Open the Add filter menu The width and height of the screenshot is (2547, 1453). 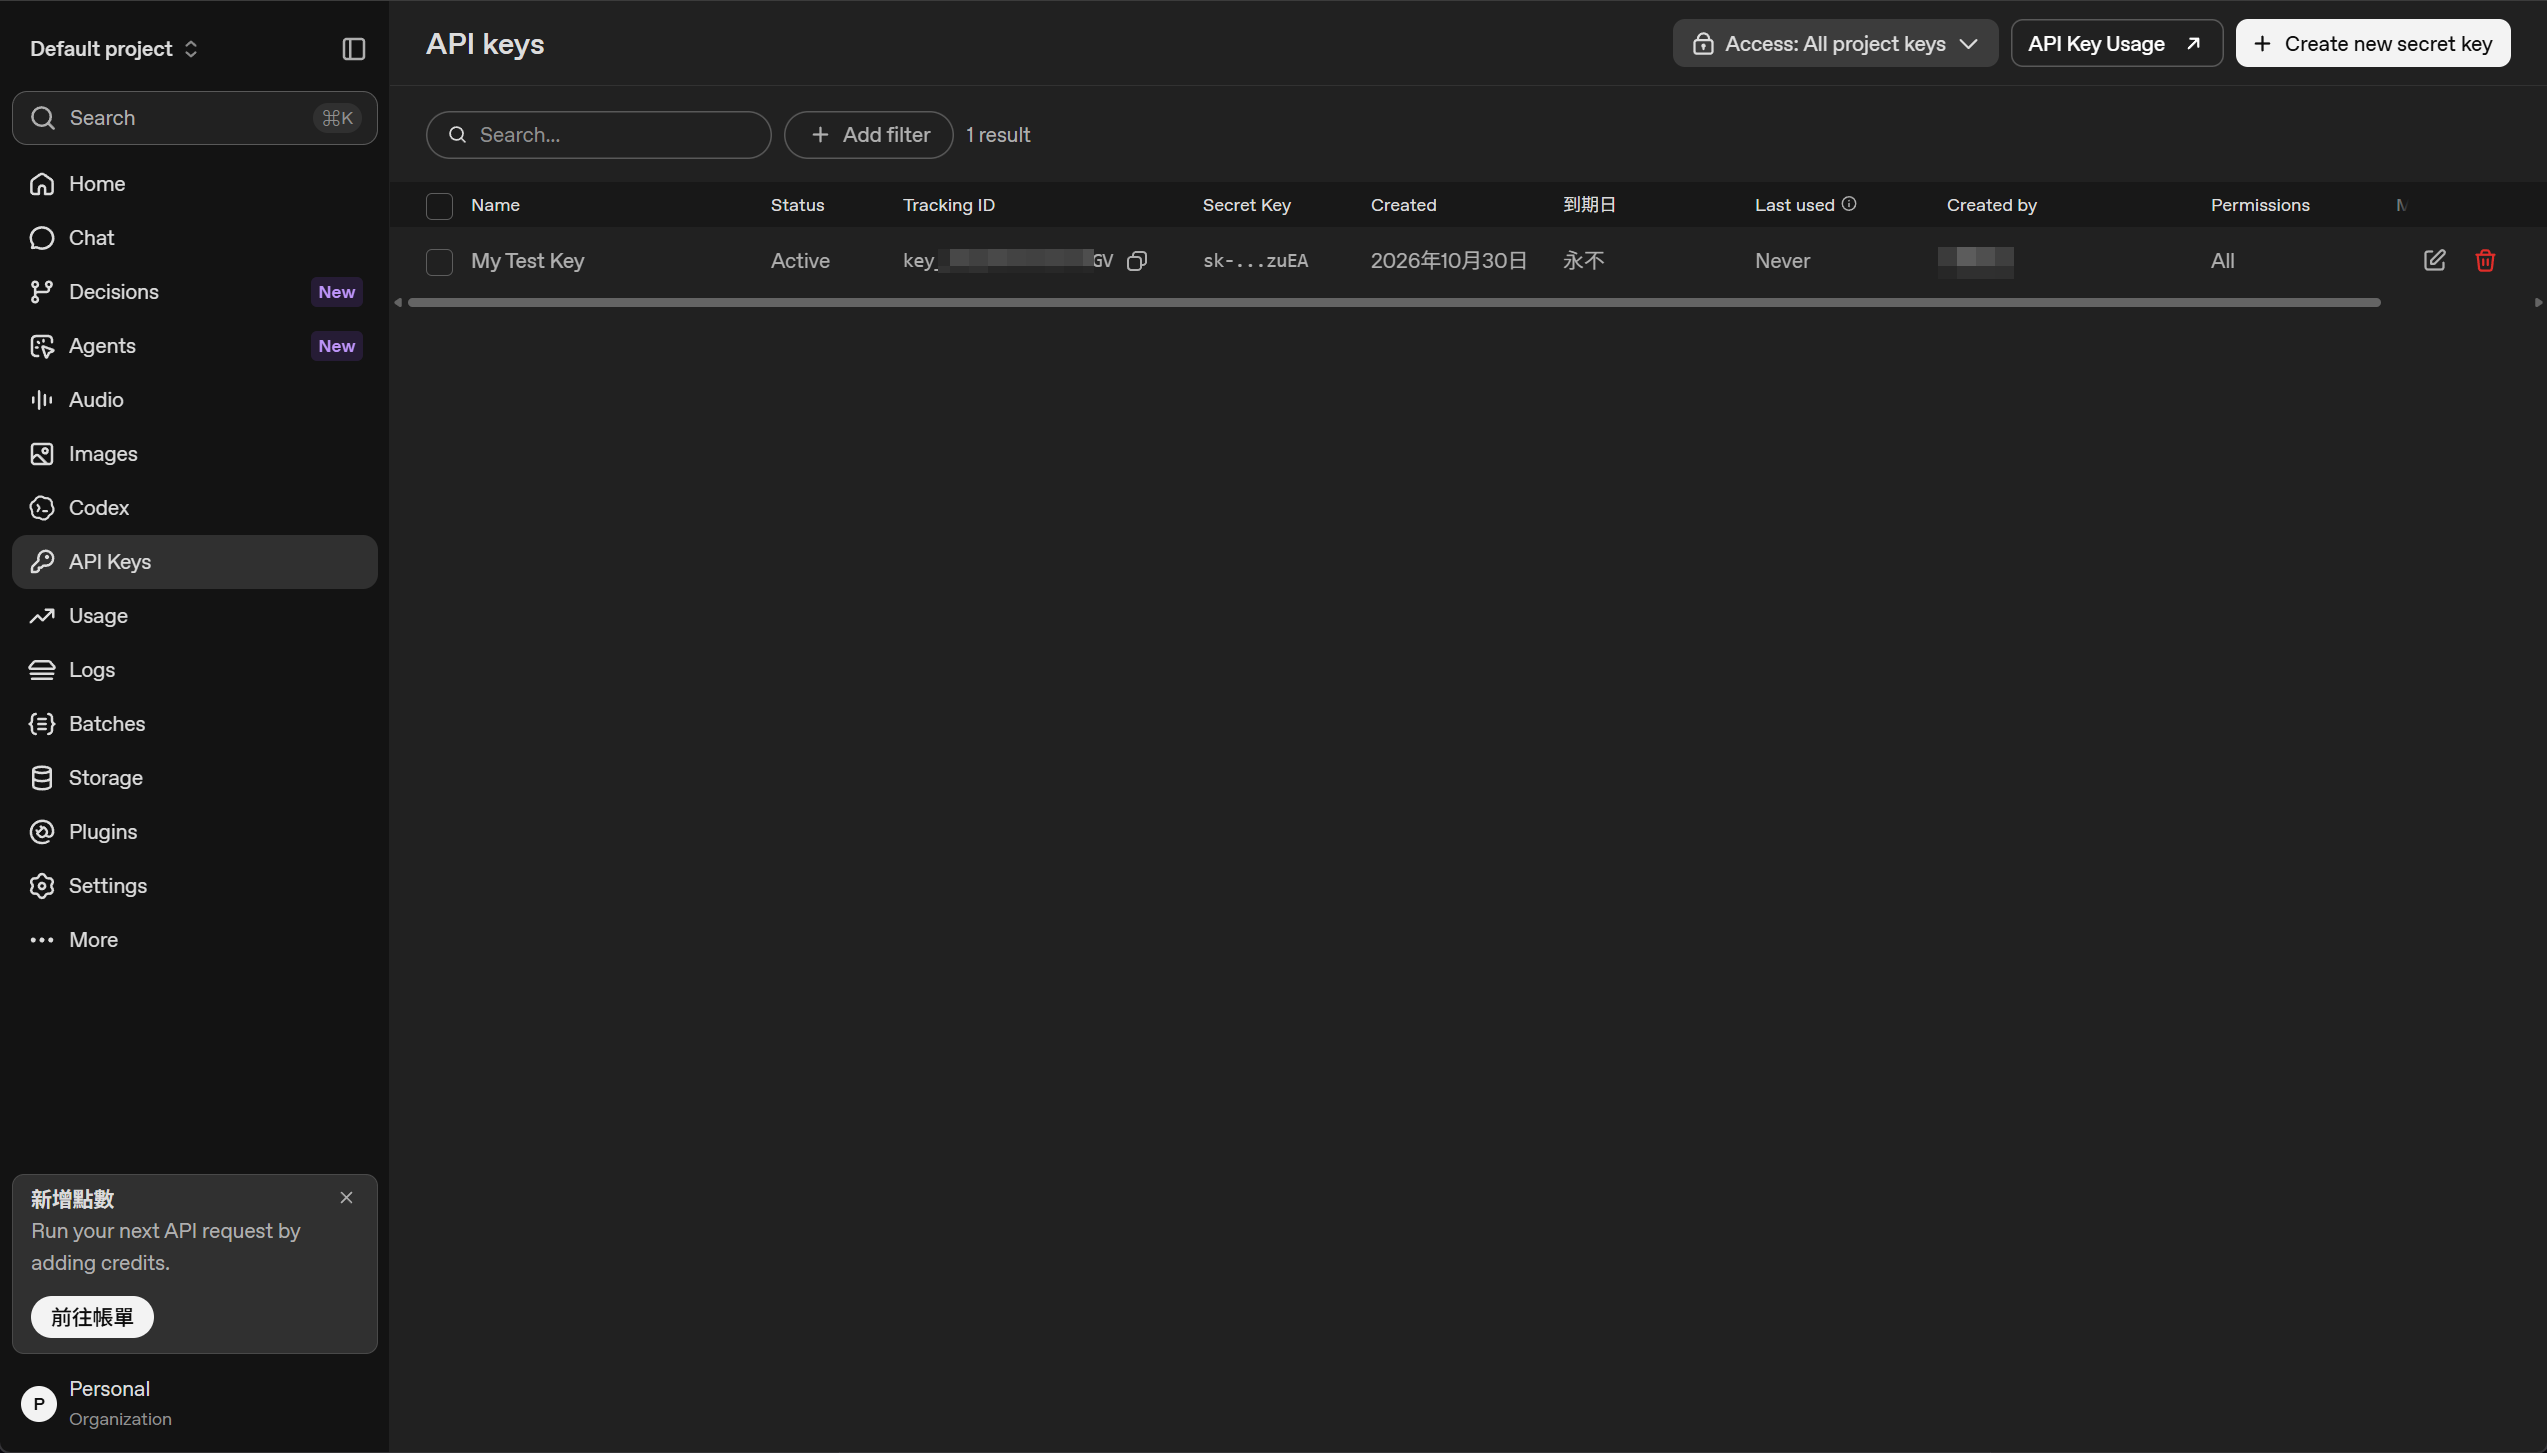tap(868, 135)
